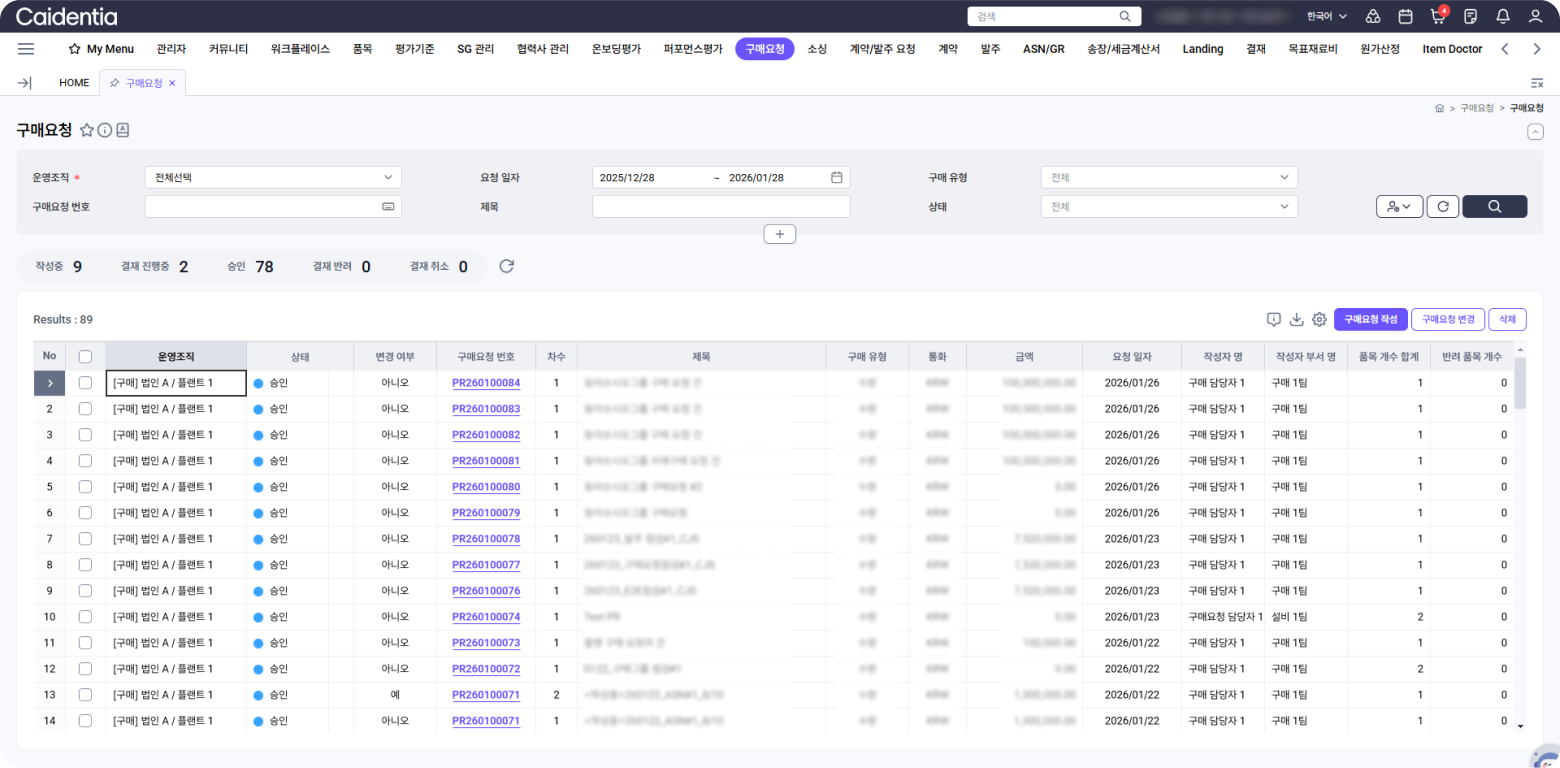Image resolution: width=1560 pixels, height=768 pixels.
Task: Click the 제목 input field
Action: click(x=721, y=206)
